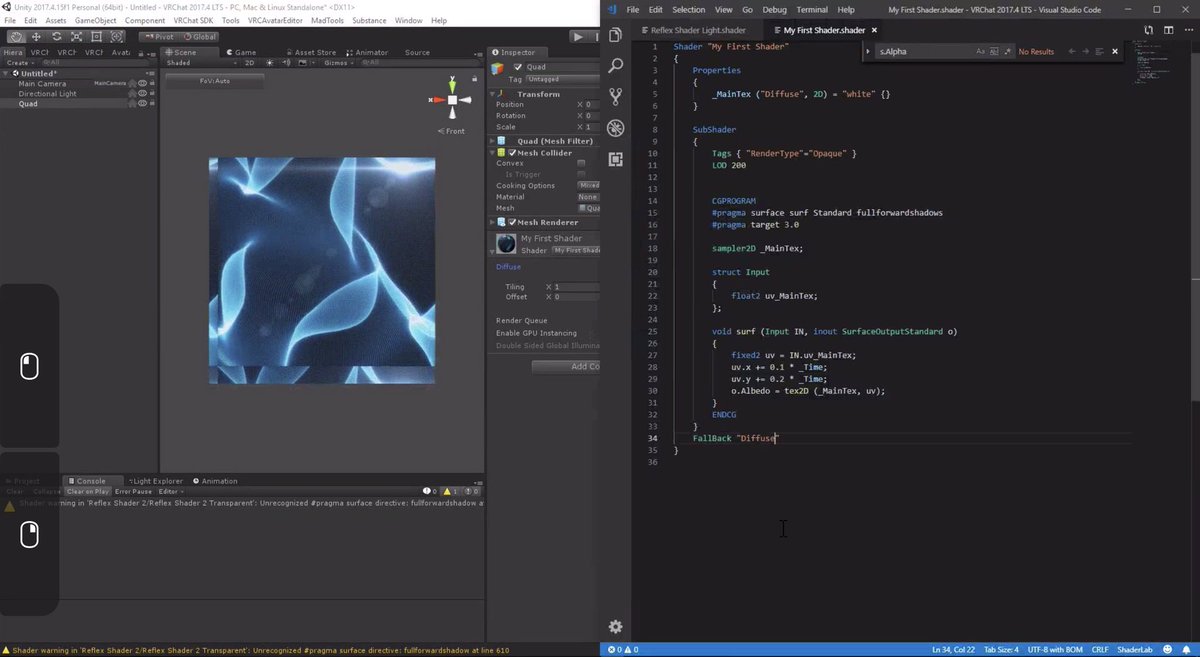The height and width of the screenshot is (657, 1200).
Task: Switch to the Animator tab
Action: pyautogui.click(x=366, y=52)
